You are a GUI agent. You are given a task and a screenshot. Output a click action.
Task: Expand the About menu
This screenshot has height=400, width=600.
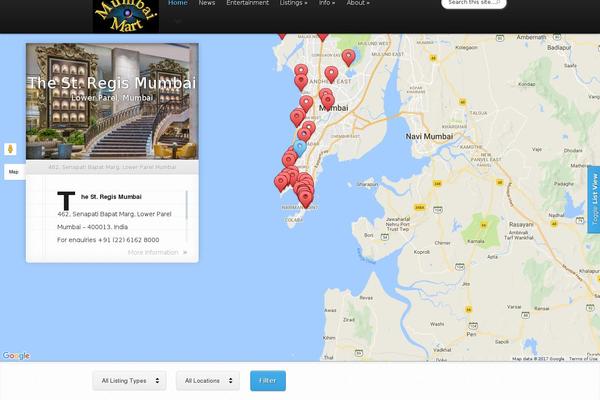[358, 3]
